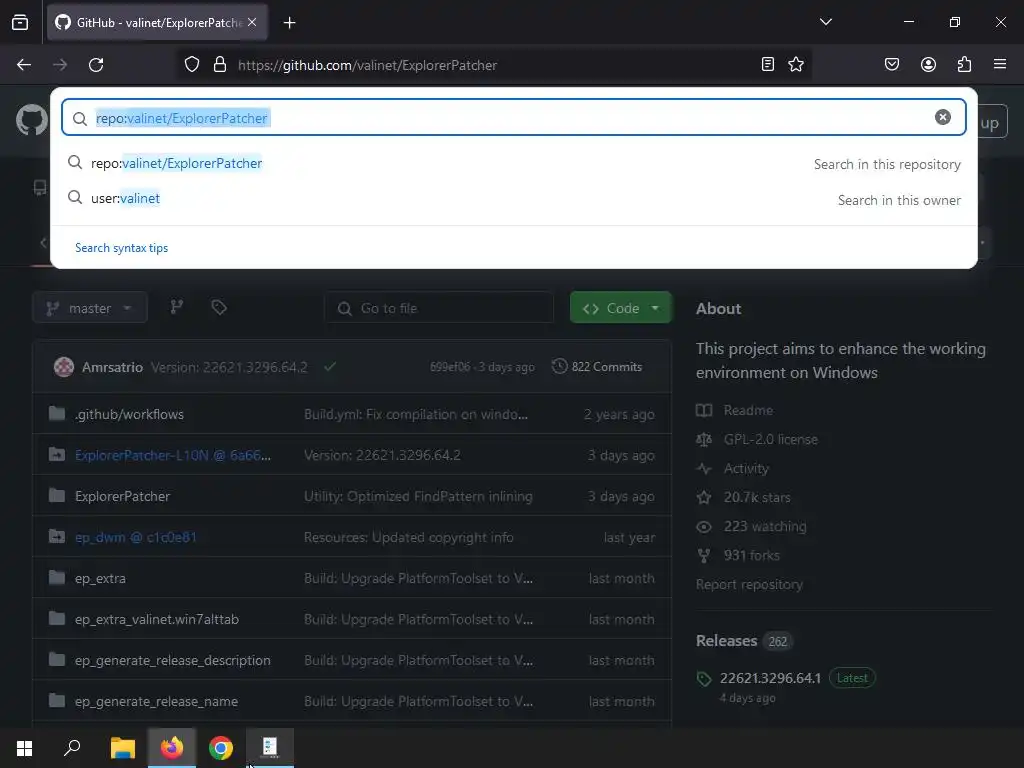This screenshot has width=1024, height=768.
Task: Open Search syntax tips link
Action: (121, 248)
